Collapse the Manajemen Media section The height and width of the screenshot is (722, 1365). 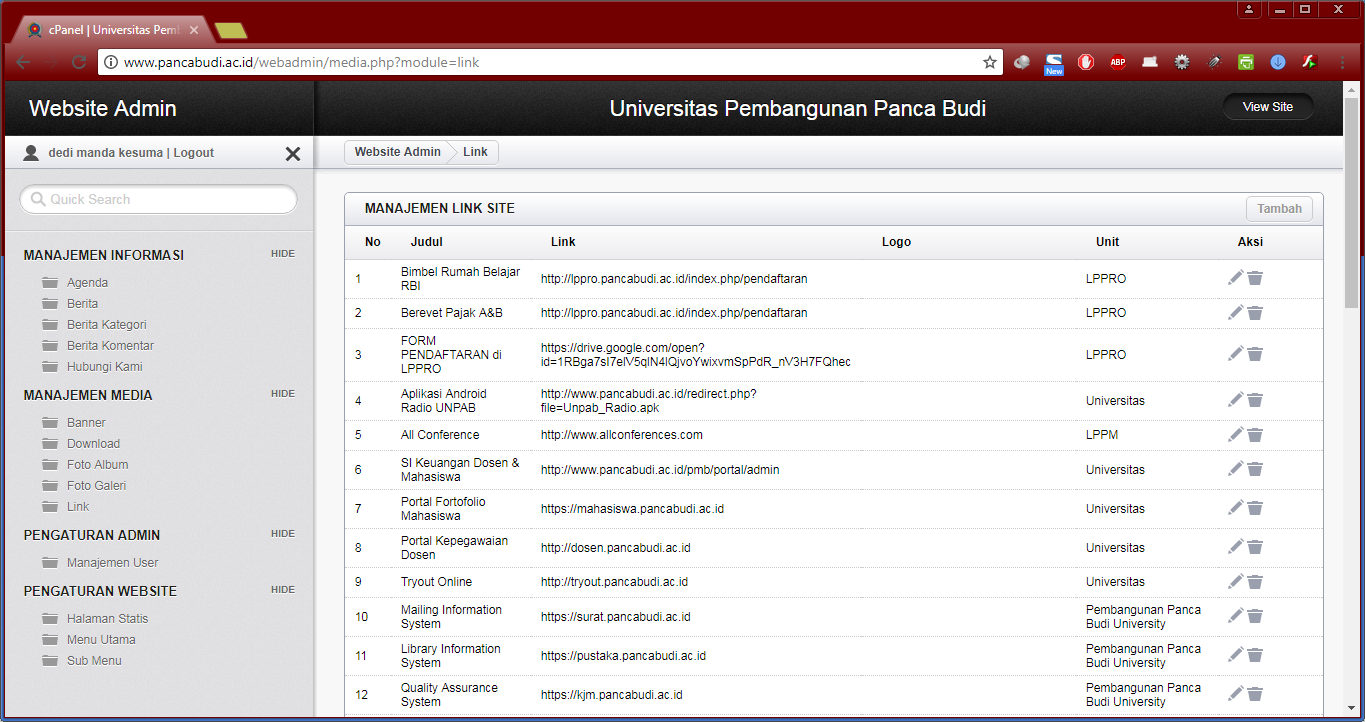283,394
